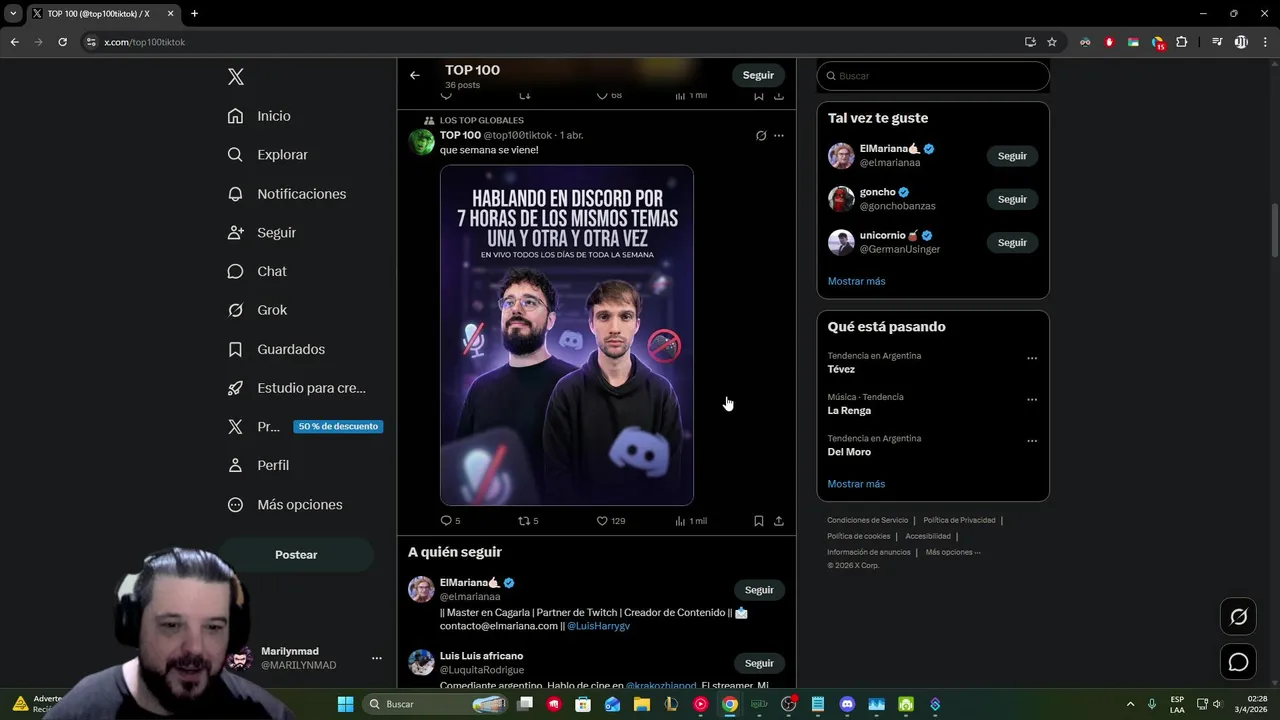Click the back arrow beside TOP 100
Screen dimensions: 1280x720
point(415,75)
